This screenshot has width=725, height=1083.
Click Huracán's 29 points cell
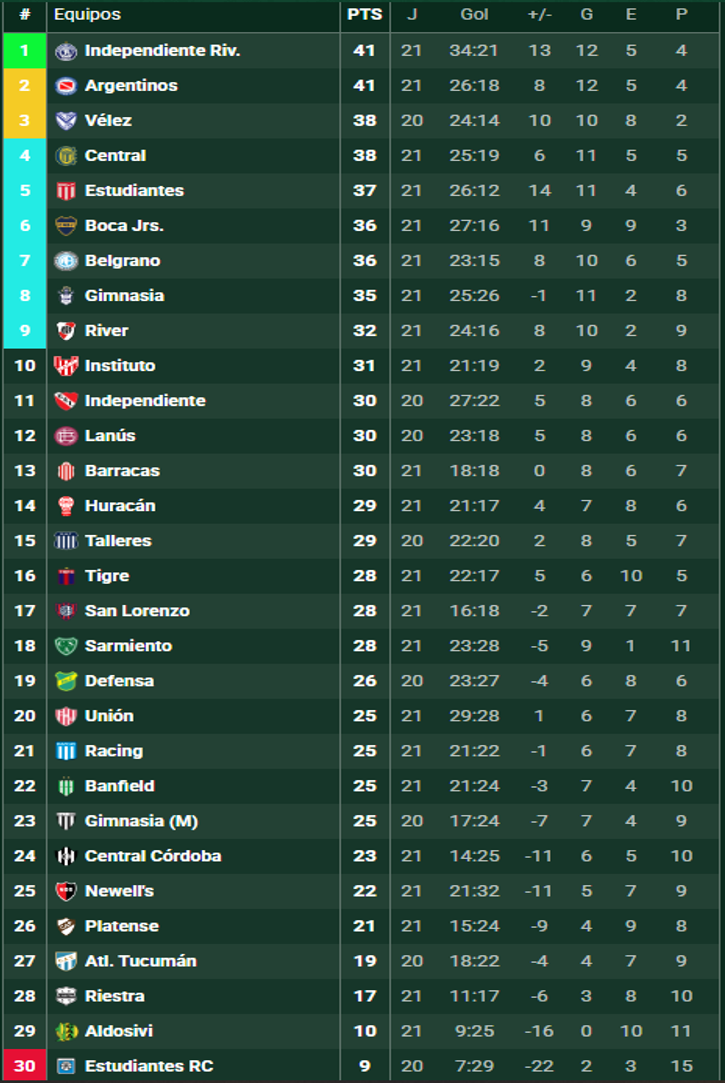(365, 506)
